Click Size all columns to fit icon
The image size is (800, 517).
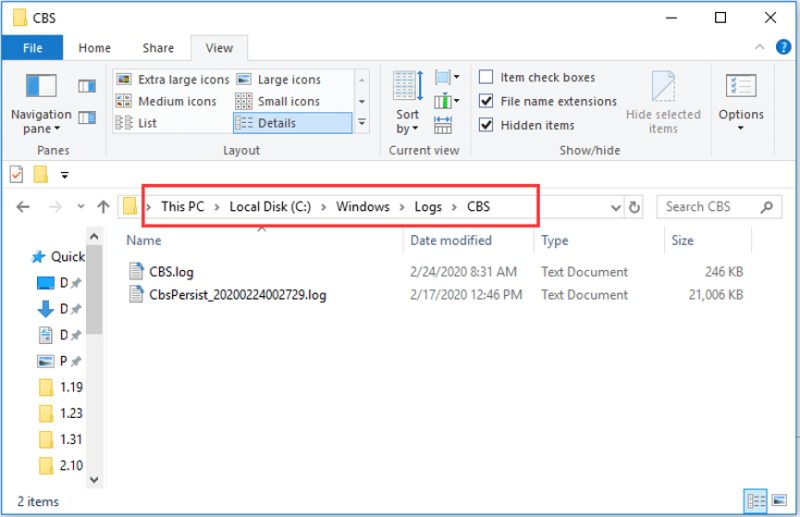442,125
